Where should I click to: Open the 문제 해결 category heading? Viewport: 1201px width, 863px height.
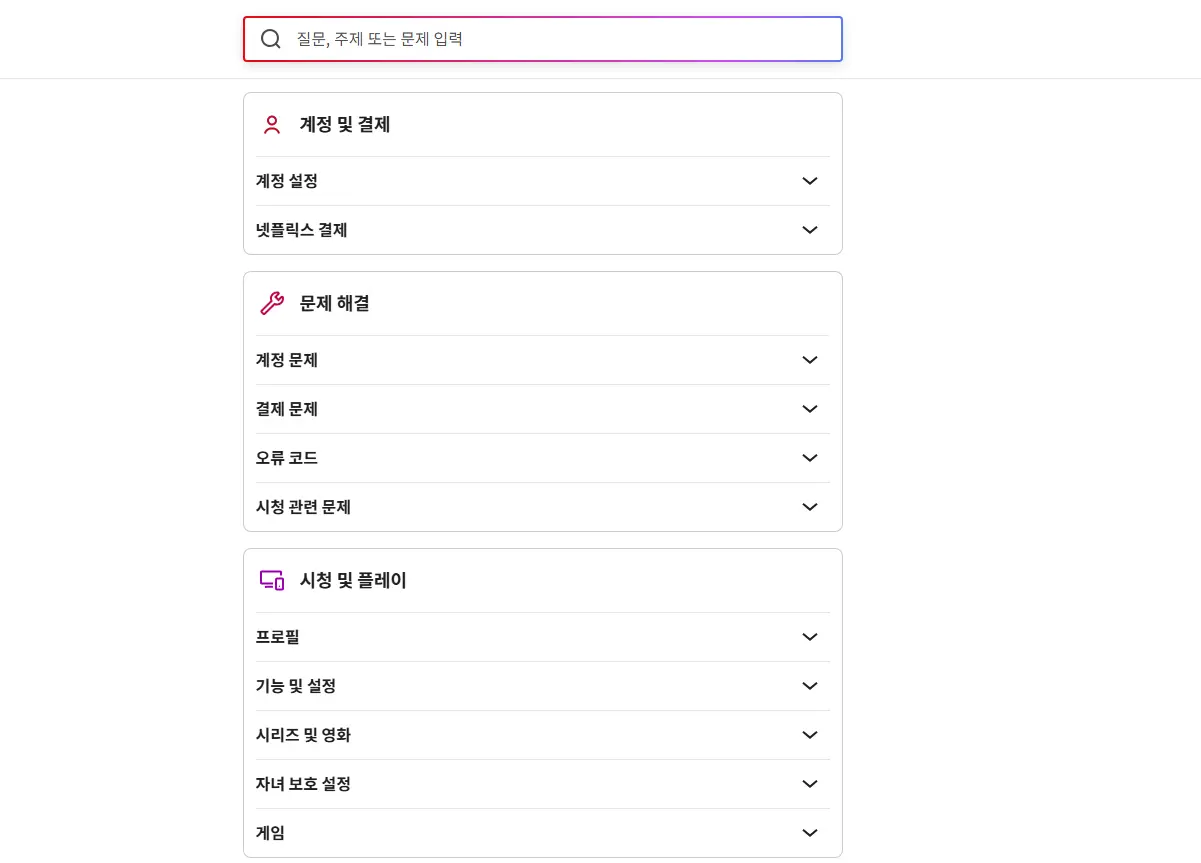click(334, 303)
